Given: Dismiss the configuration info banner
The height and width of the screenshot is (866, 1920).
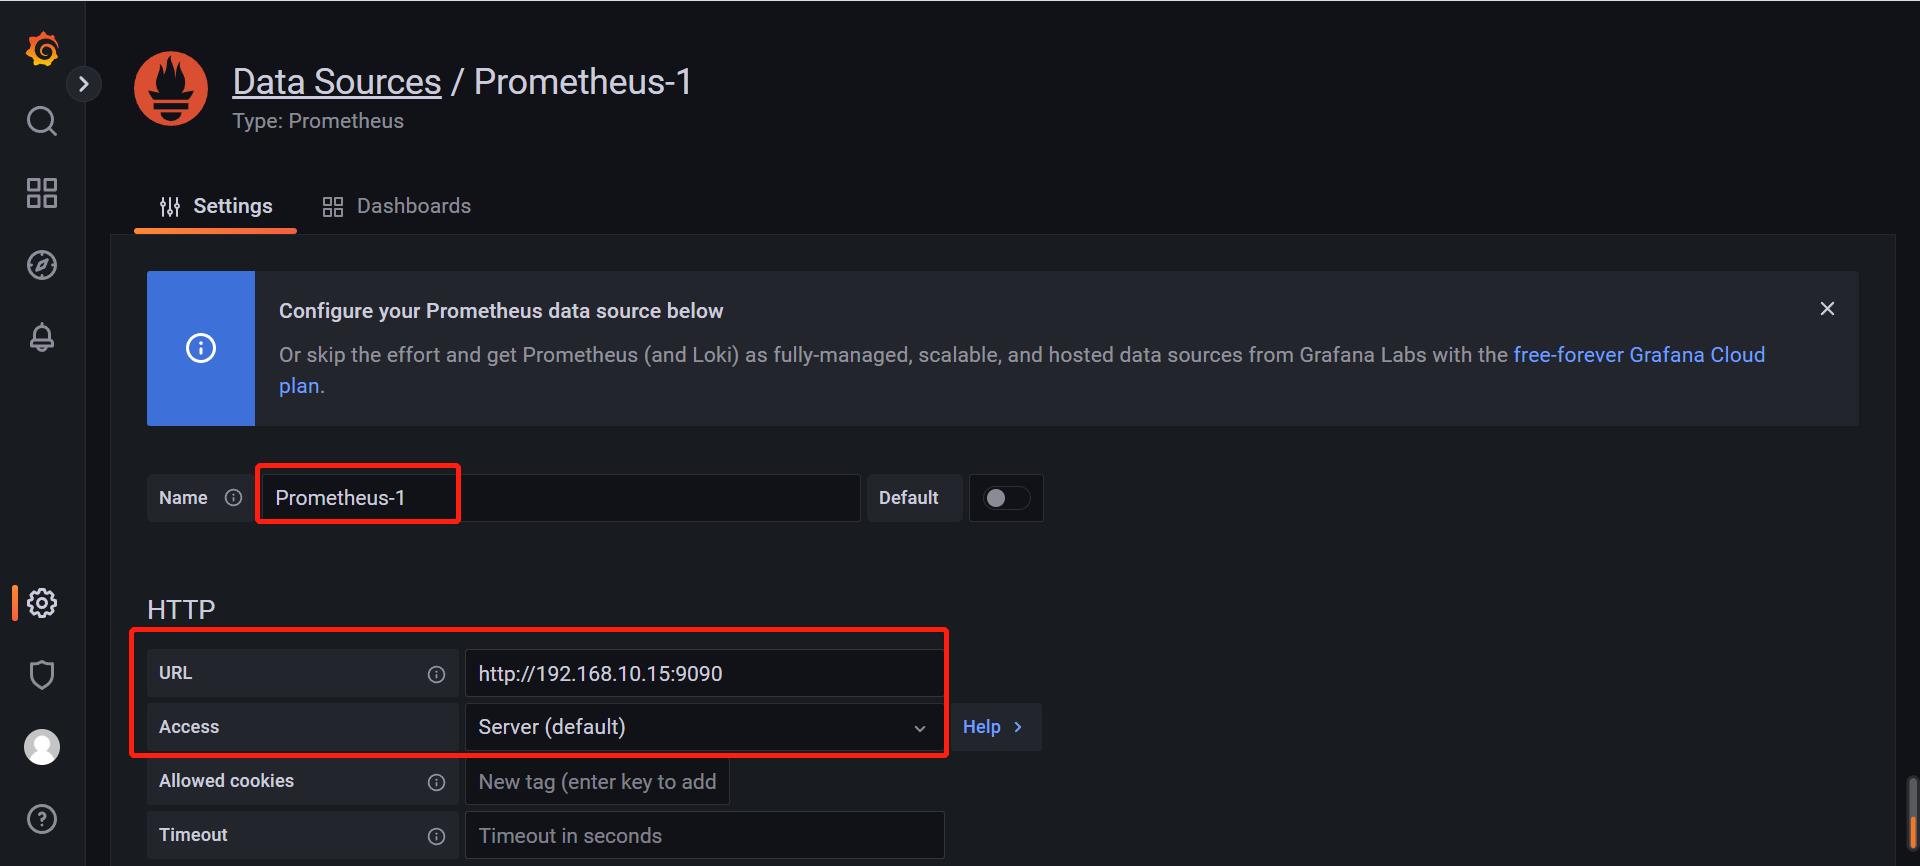Looking at the screenshot, I should (1827, 309).
